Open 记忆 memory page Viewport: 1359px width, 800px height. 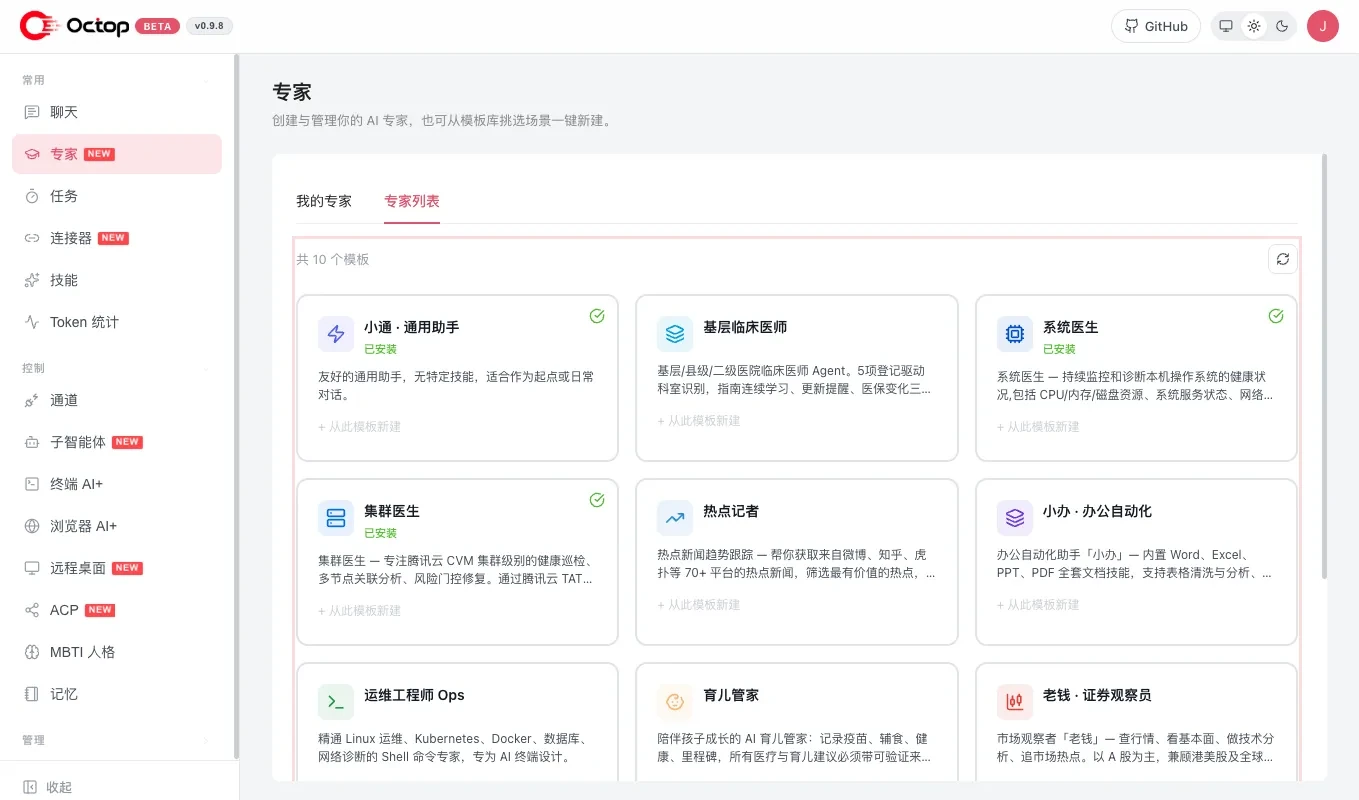pos(117,694)
